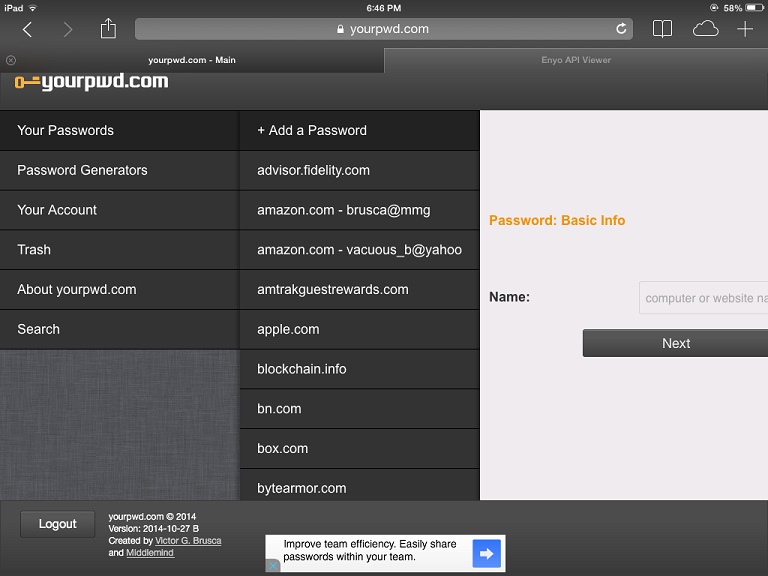This screenshot has height=576, width=768.
Task: Open Password Generators menu item
Action: [120, 170]
